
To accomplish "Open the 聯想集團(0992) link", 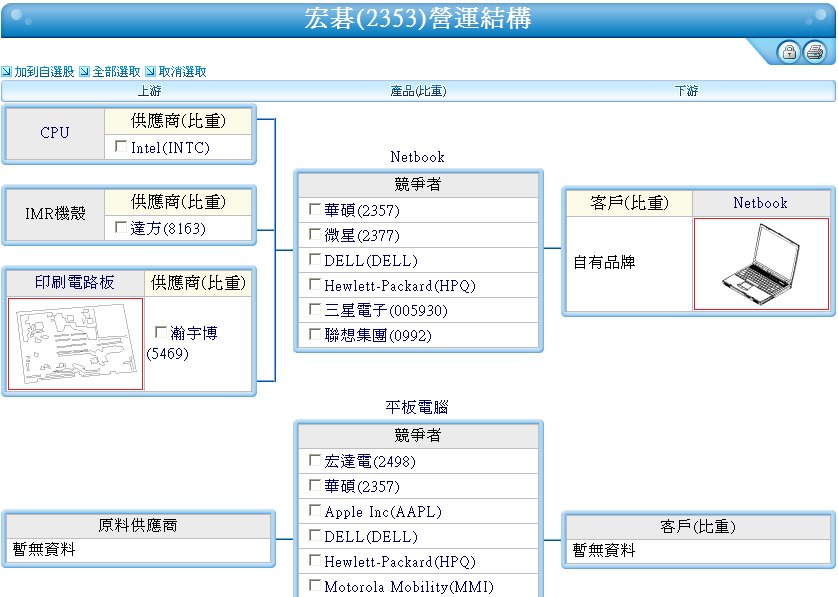I will (378, 336).
